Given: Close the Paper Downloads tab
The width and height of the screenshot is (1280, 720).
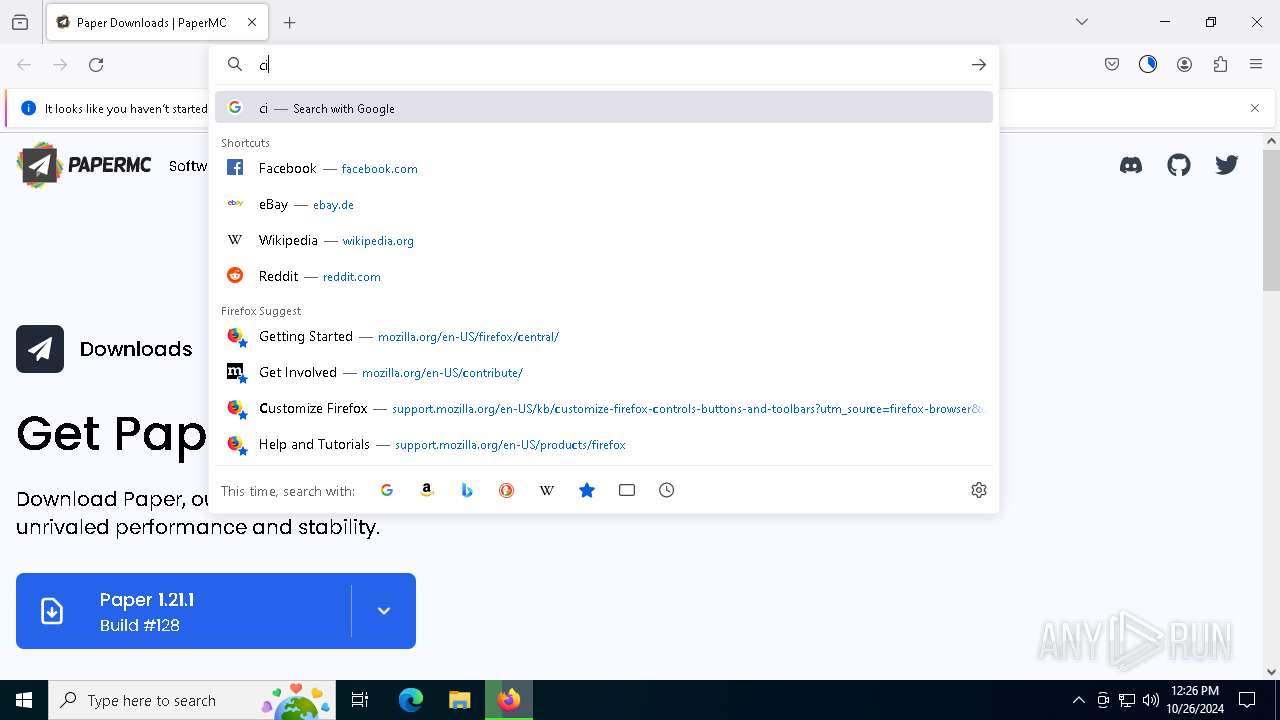Looking at the screenshot, I should coord(252,22).
